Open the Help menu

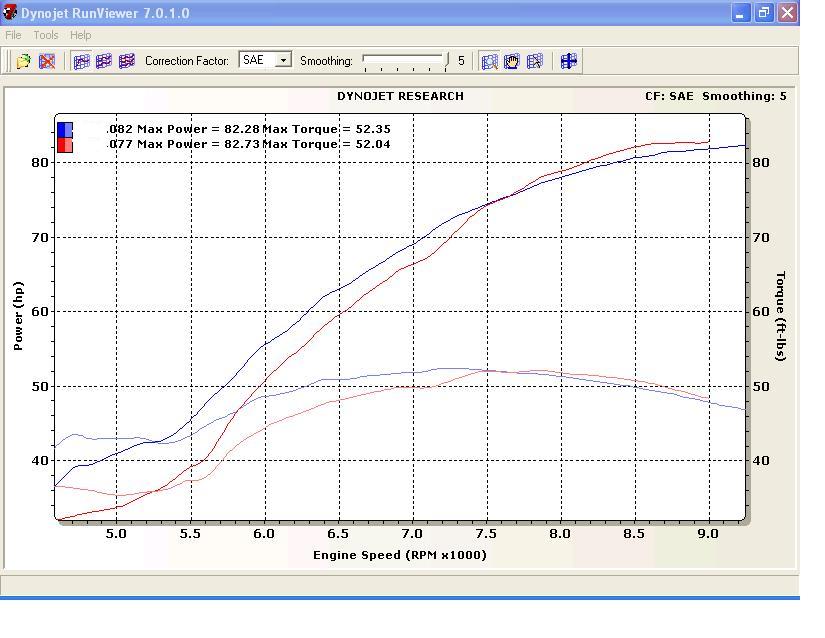[81, 35]
